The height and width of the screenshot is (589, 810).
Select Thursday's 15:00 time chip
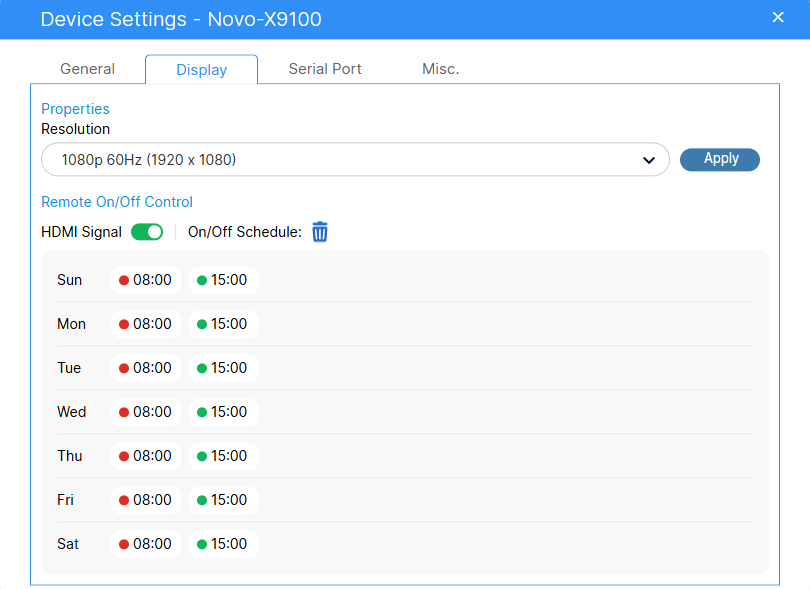(x=223, y=456)
